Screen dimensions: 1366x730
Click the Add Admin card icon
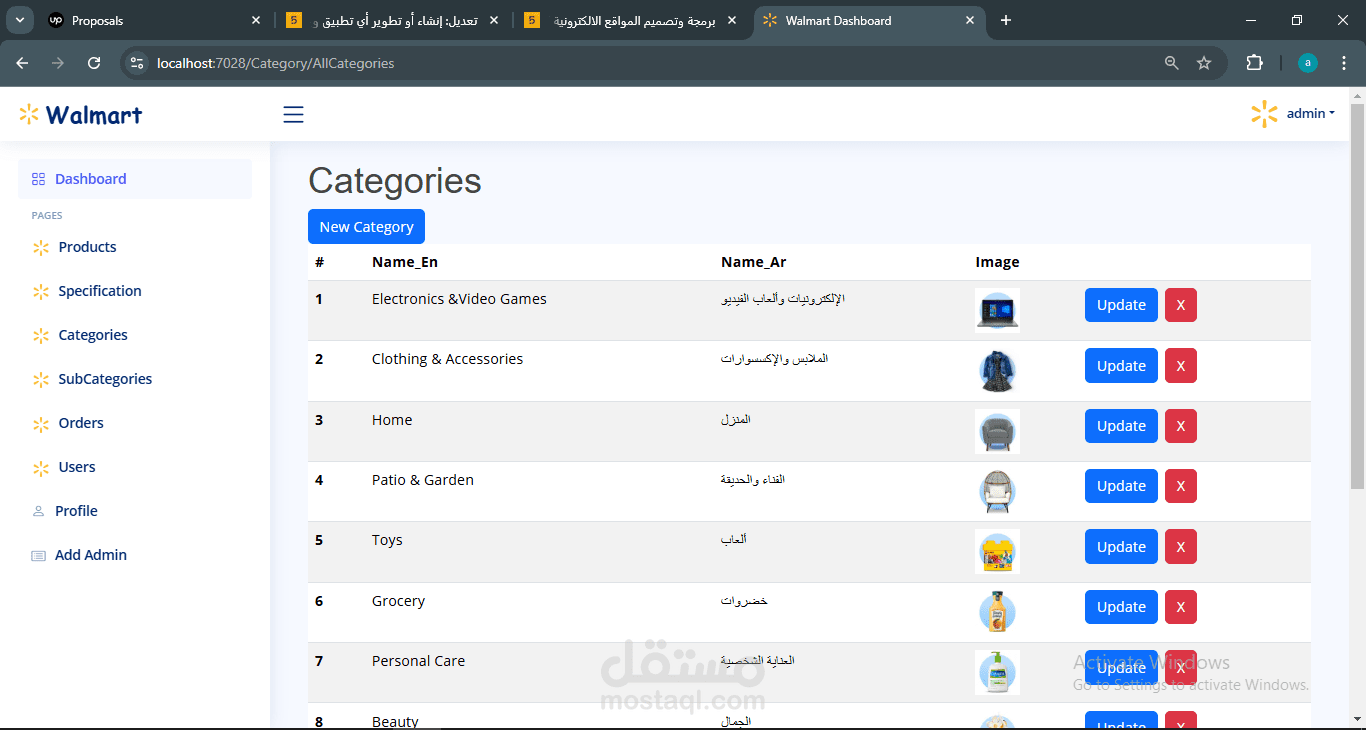[x=37, y=554]
